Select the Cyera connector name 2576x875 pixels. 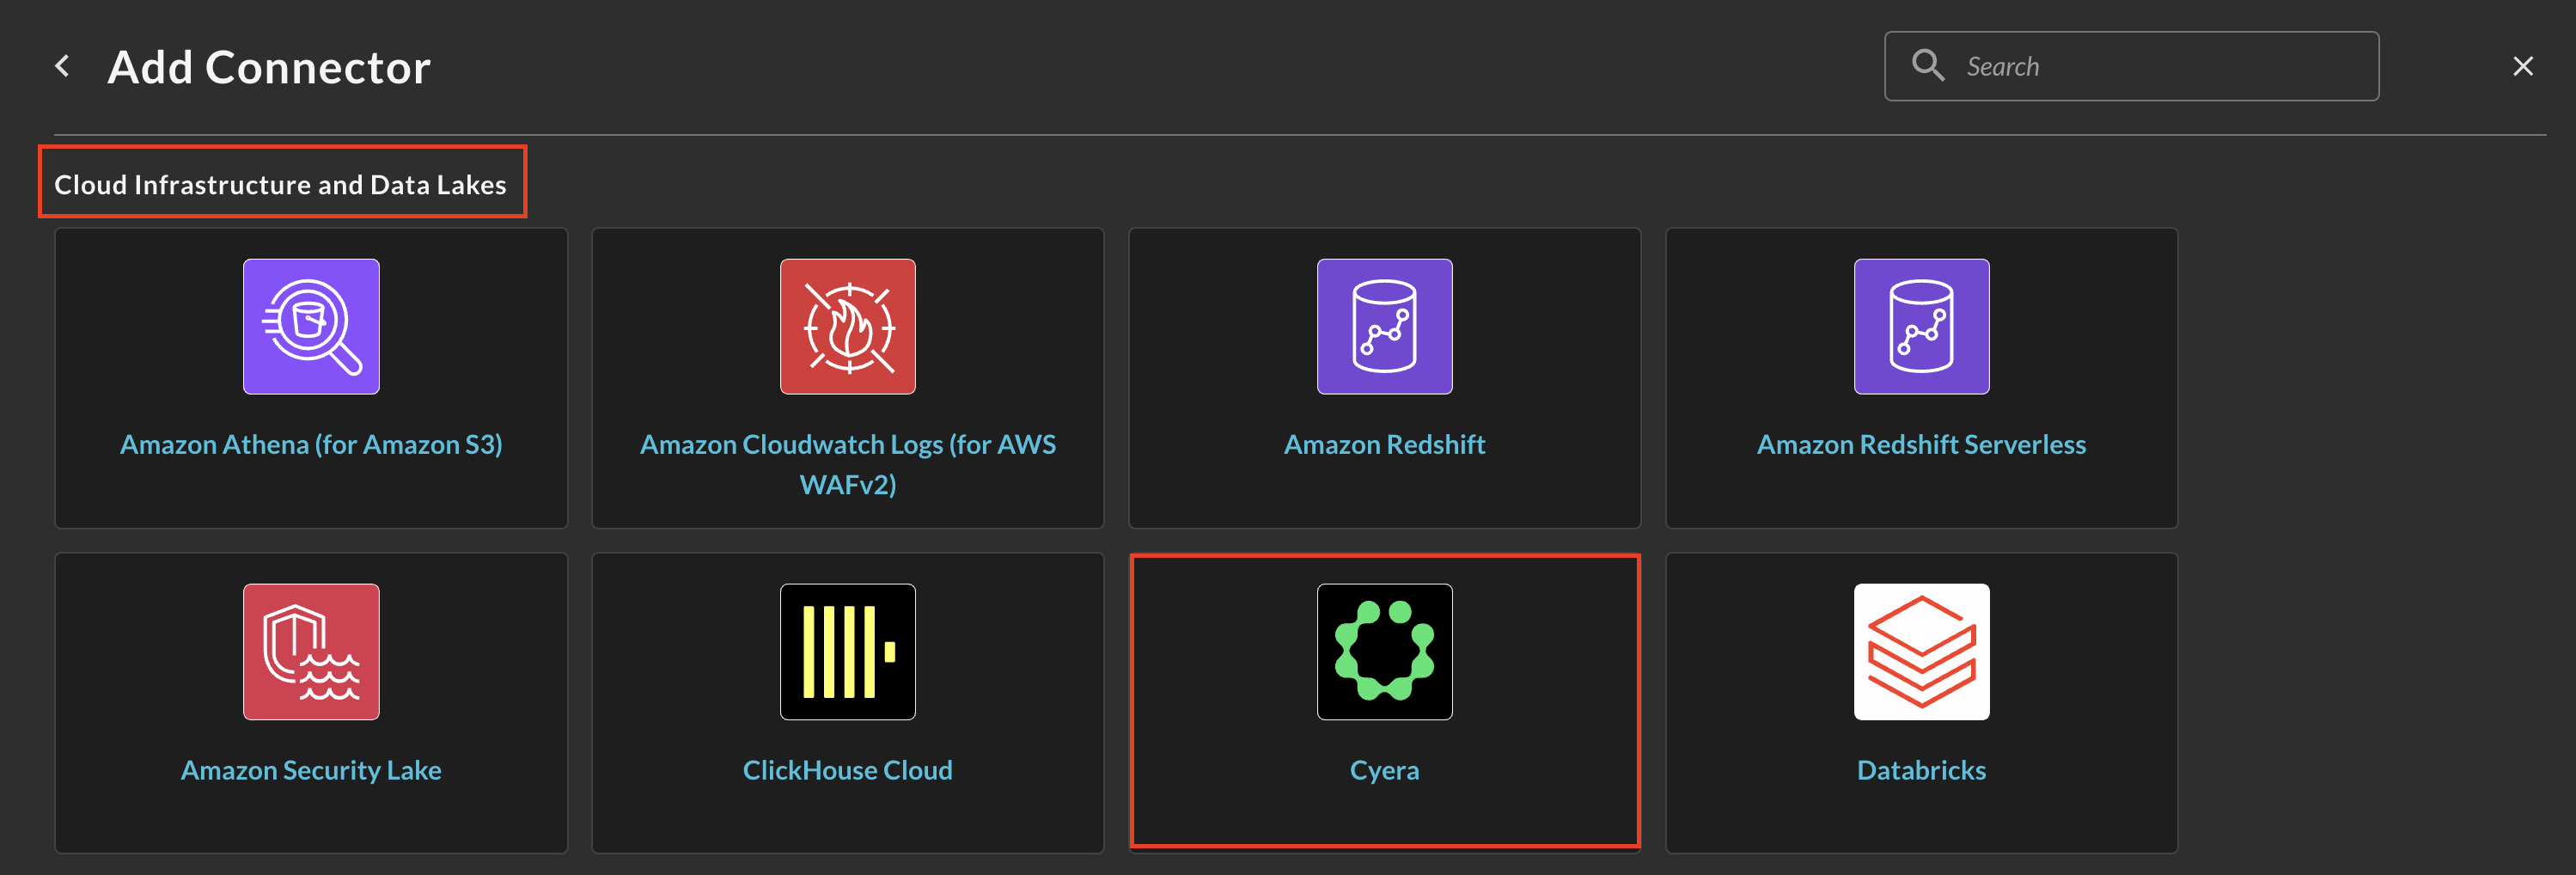1385,770
